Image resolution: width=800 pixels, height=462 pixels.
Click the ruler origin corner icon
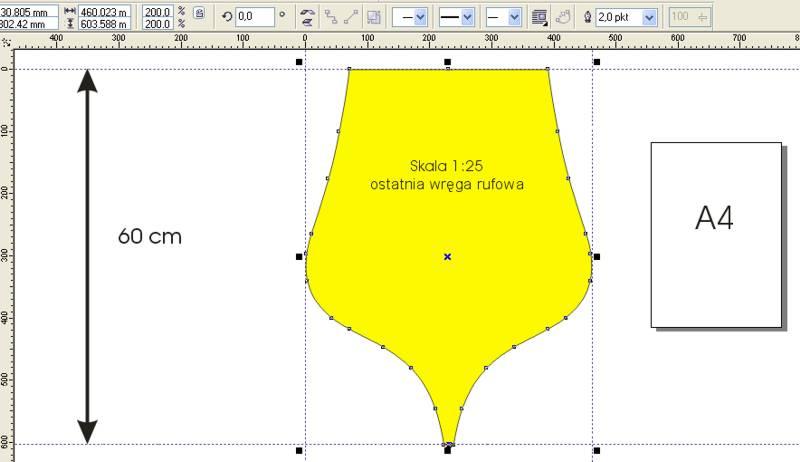pyautogui.click(x=7, y=43)
